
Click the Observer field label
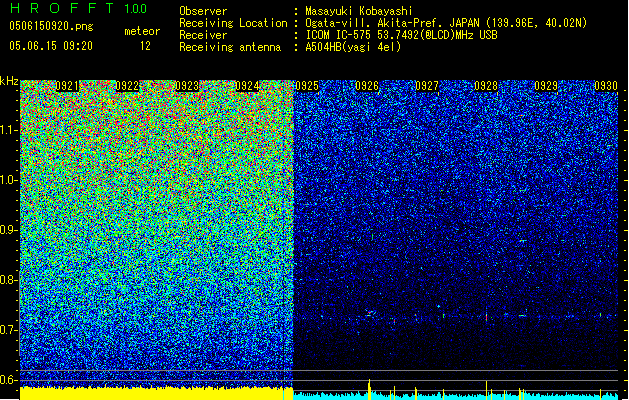click(x=203, y=11)
